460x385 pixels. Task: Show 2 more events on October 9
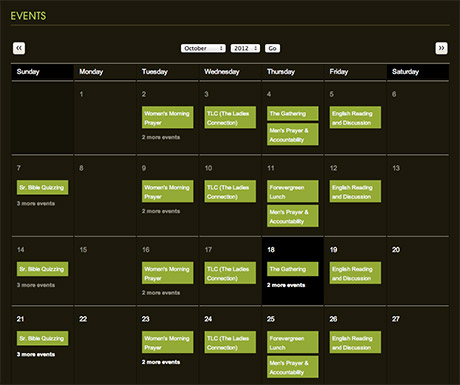click(x=161, y=211)
